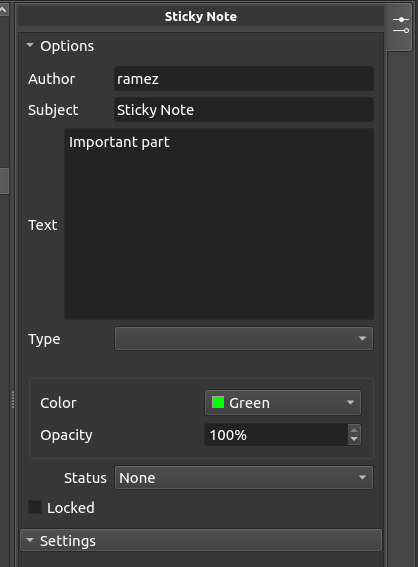The width and height of the screenshot is (418, 567).
Task: Open the Status dropdown showing None
Action: [244, 478]
